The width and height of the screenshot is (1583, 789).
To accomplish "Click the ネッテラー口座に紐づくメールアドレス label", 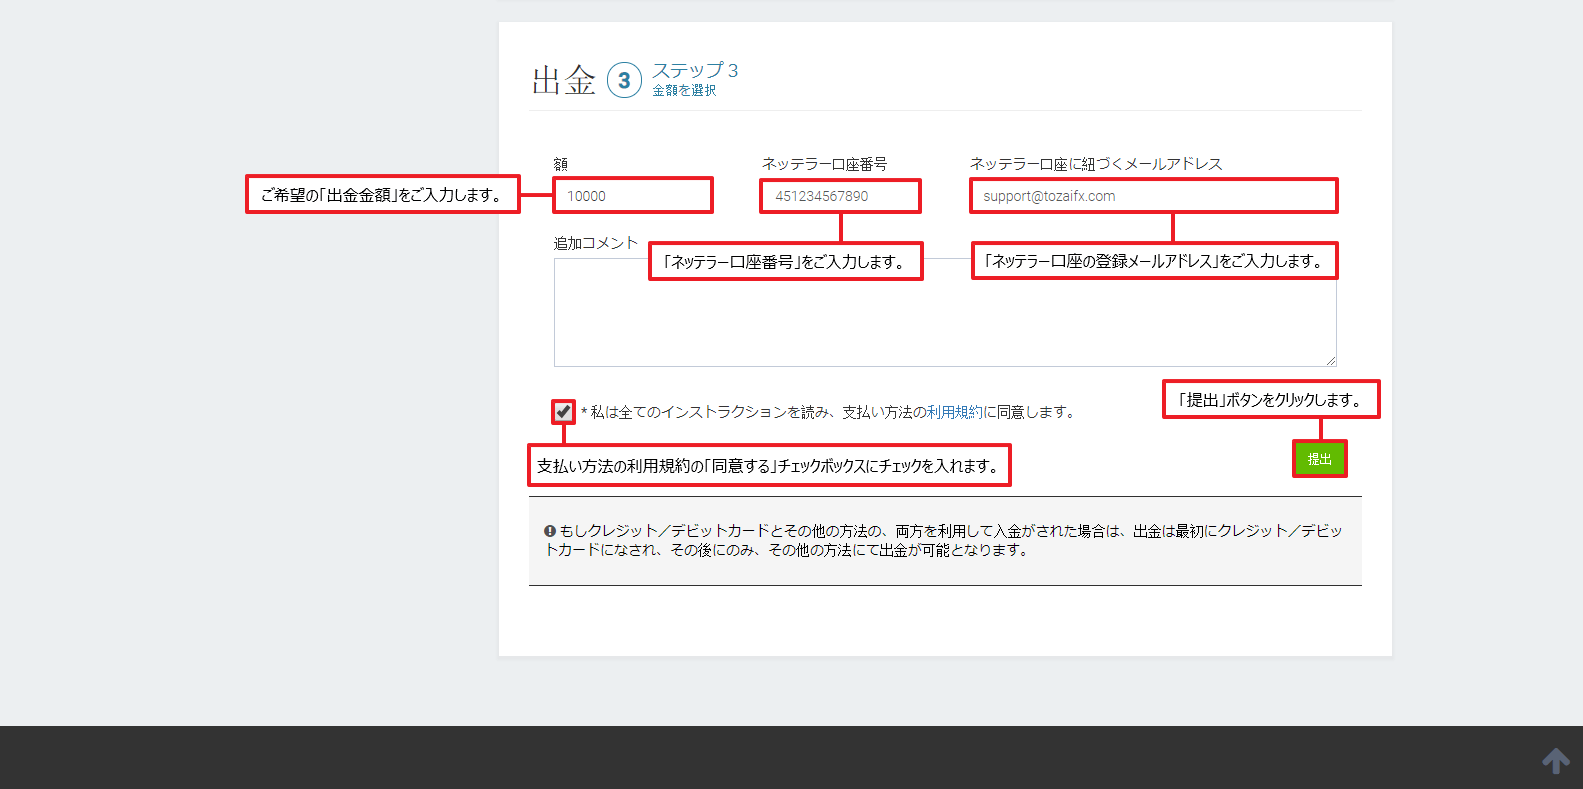I will click(1096, 164).
